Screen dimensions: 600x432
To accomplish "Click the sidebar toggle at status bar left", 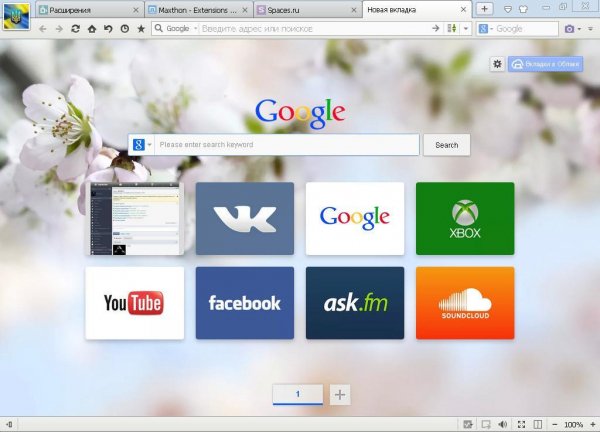I will tap(9, 424).
